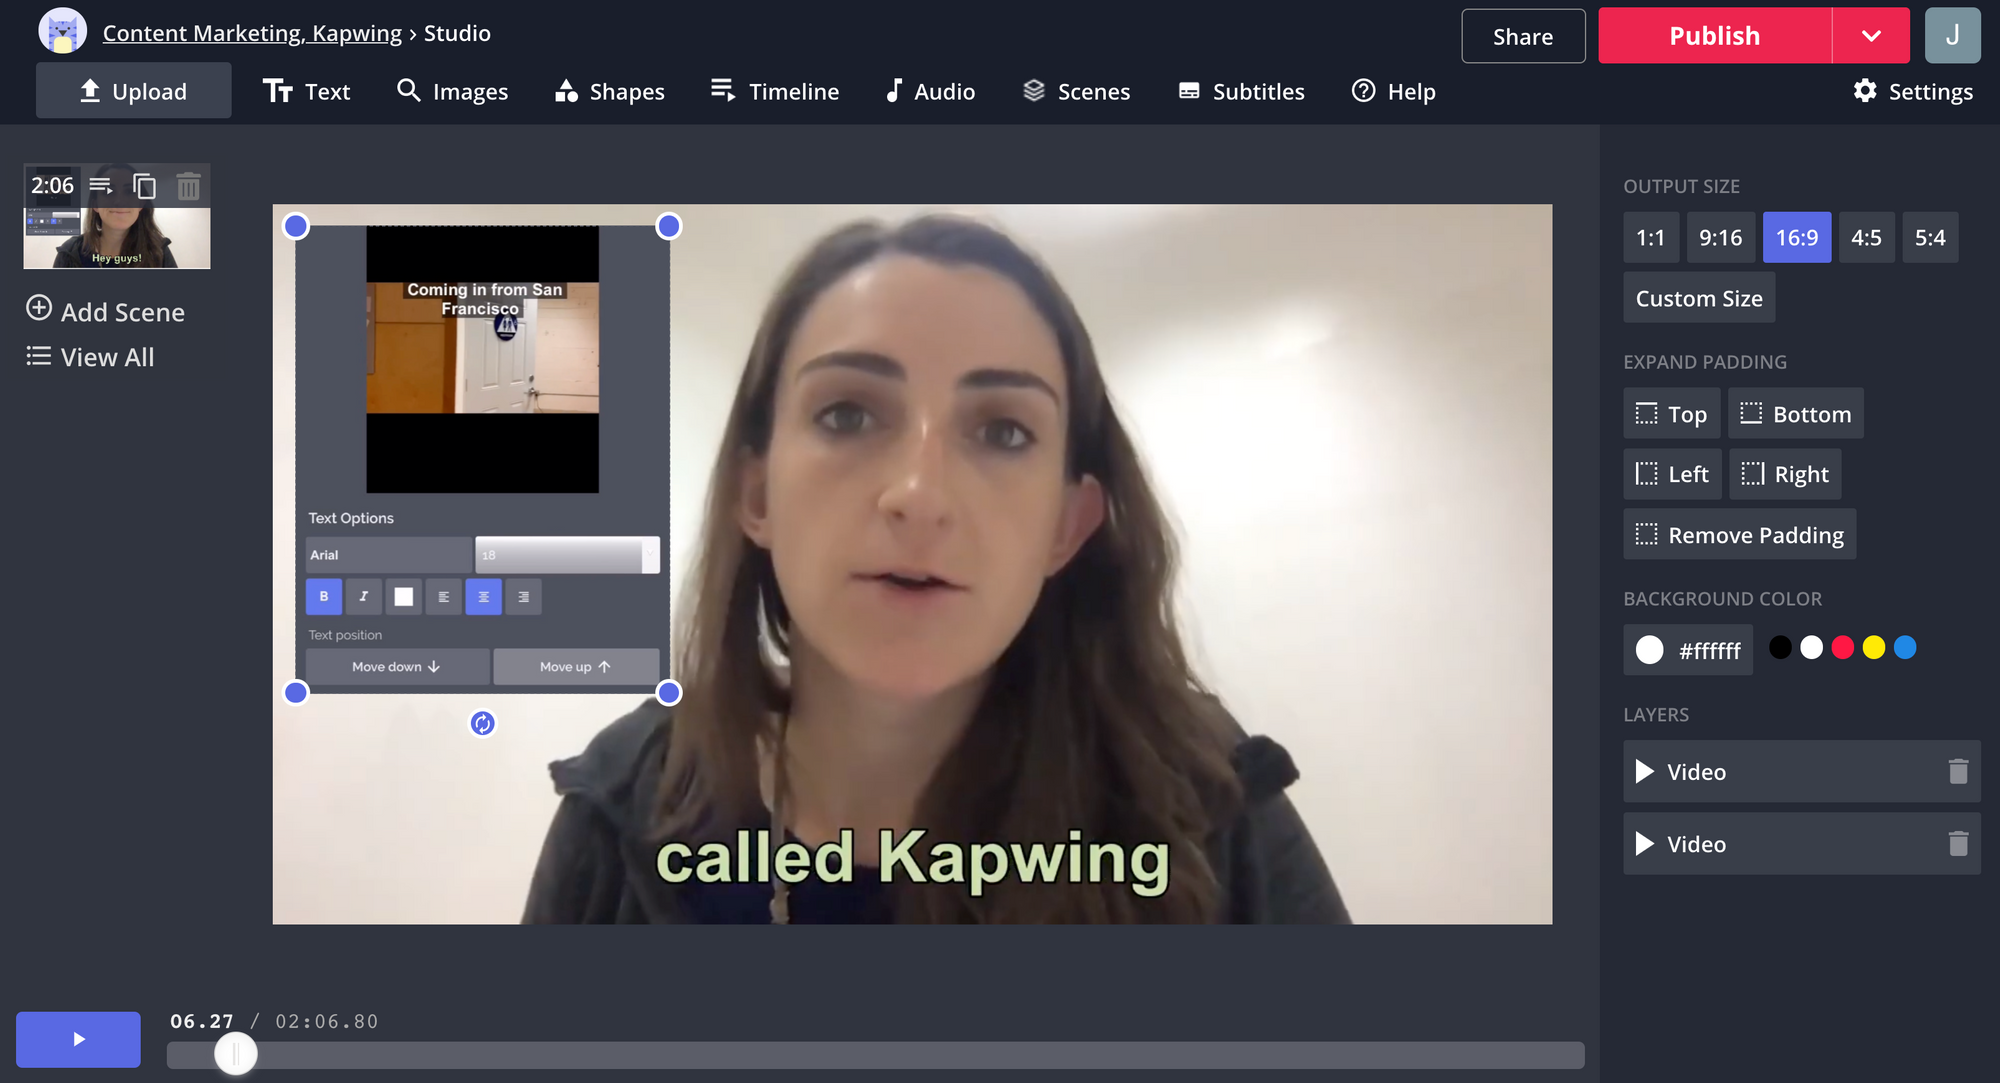Click the Add Scene plus icon
2000x1083 pixels.
click(x=39, y=308)
